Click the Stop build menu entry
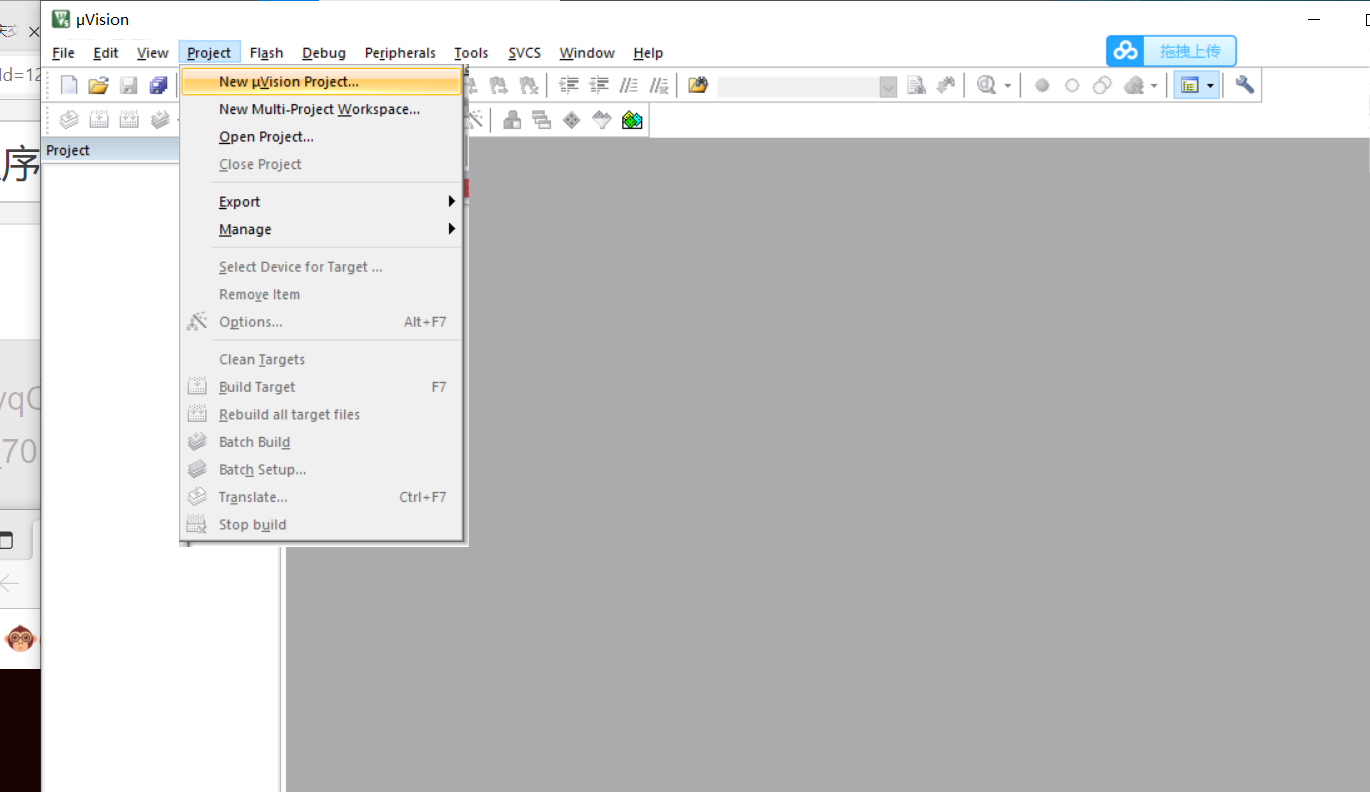The height and width of the screenshot is (792, 1370). (x=321, y=524)
